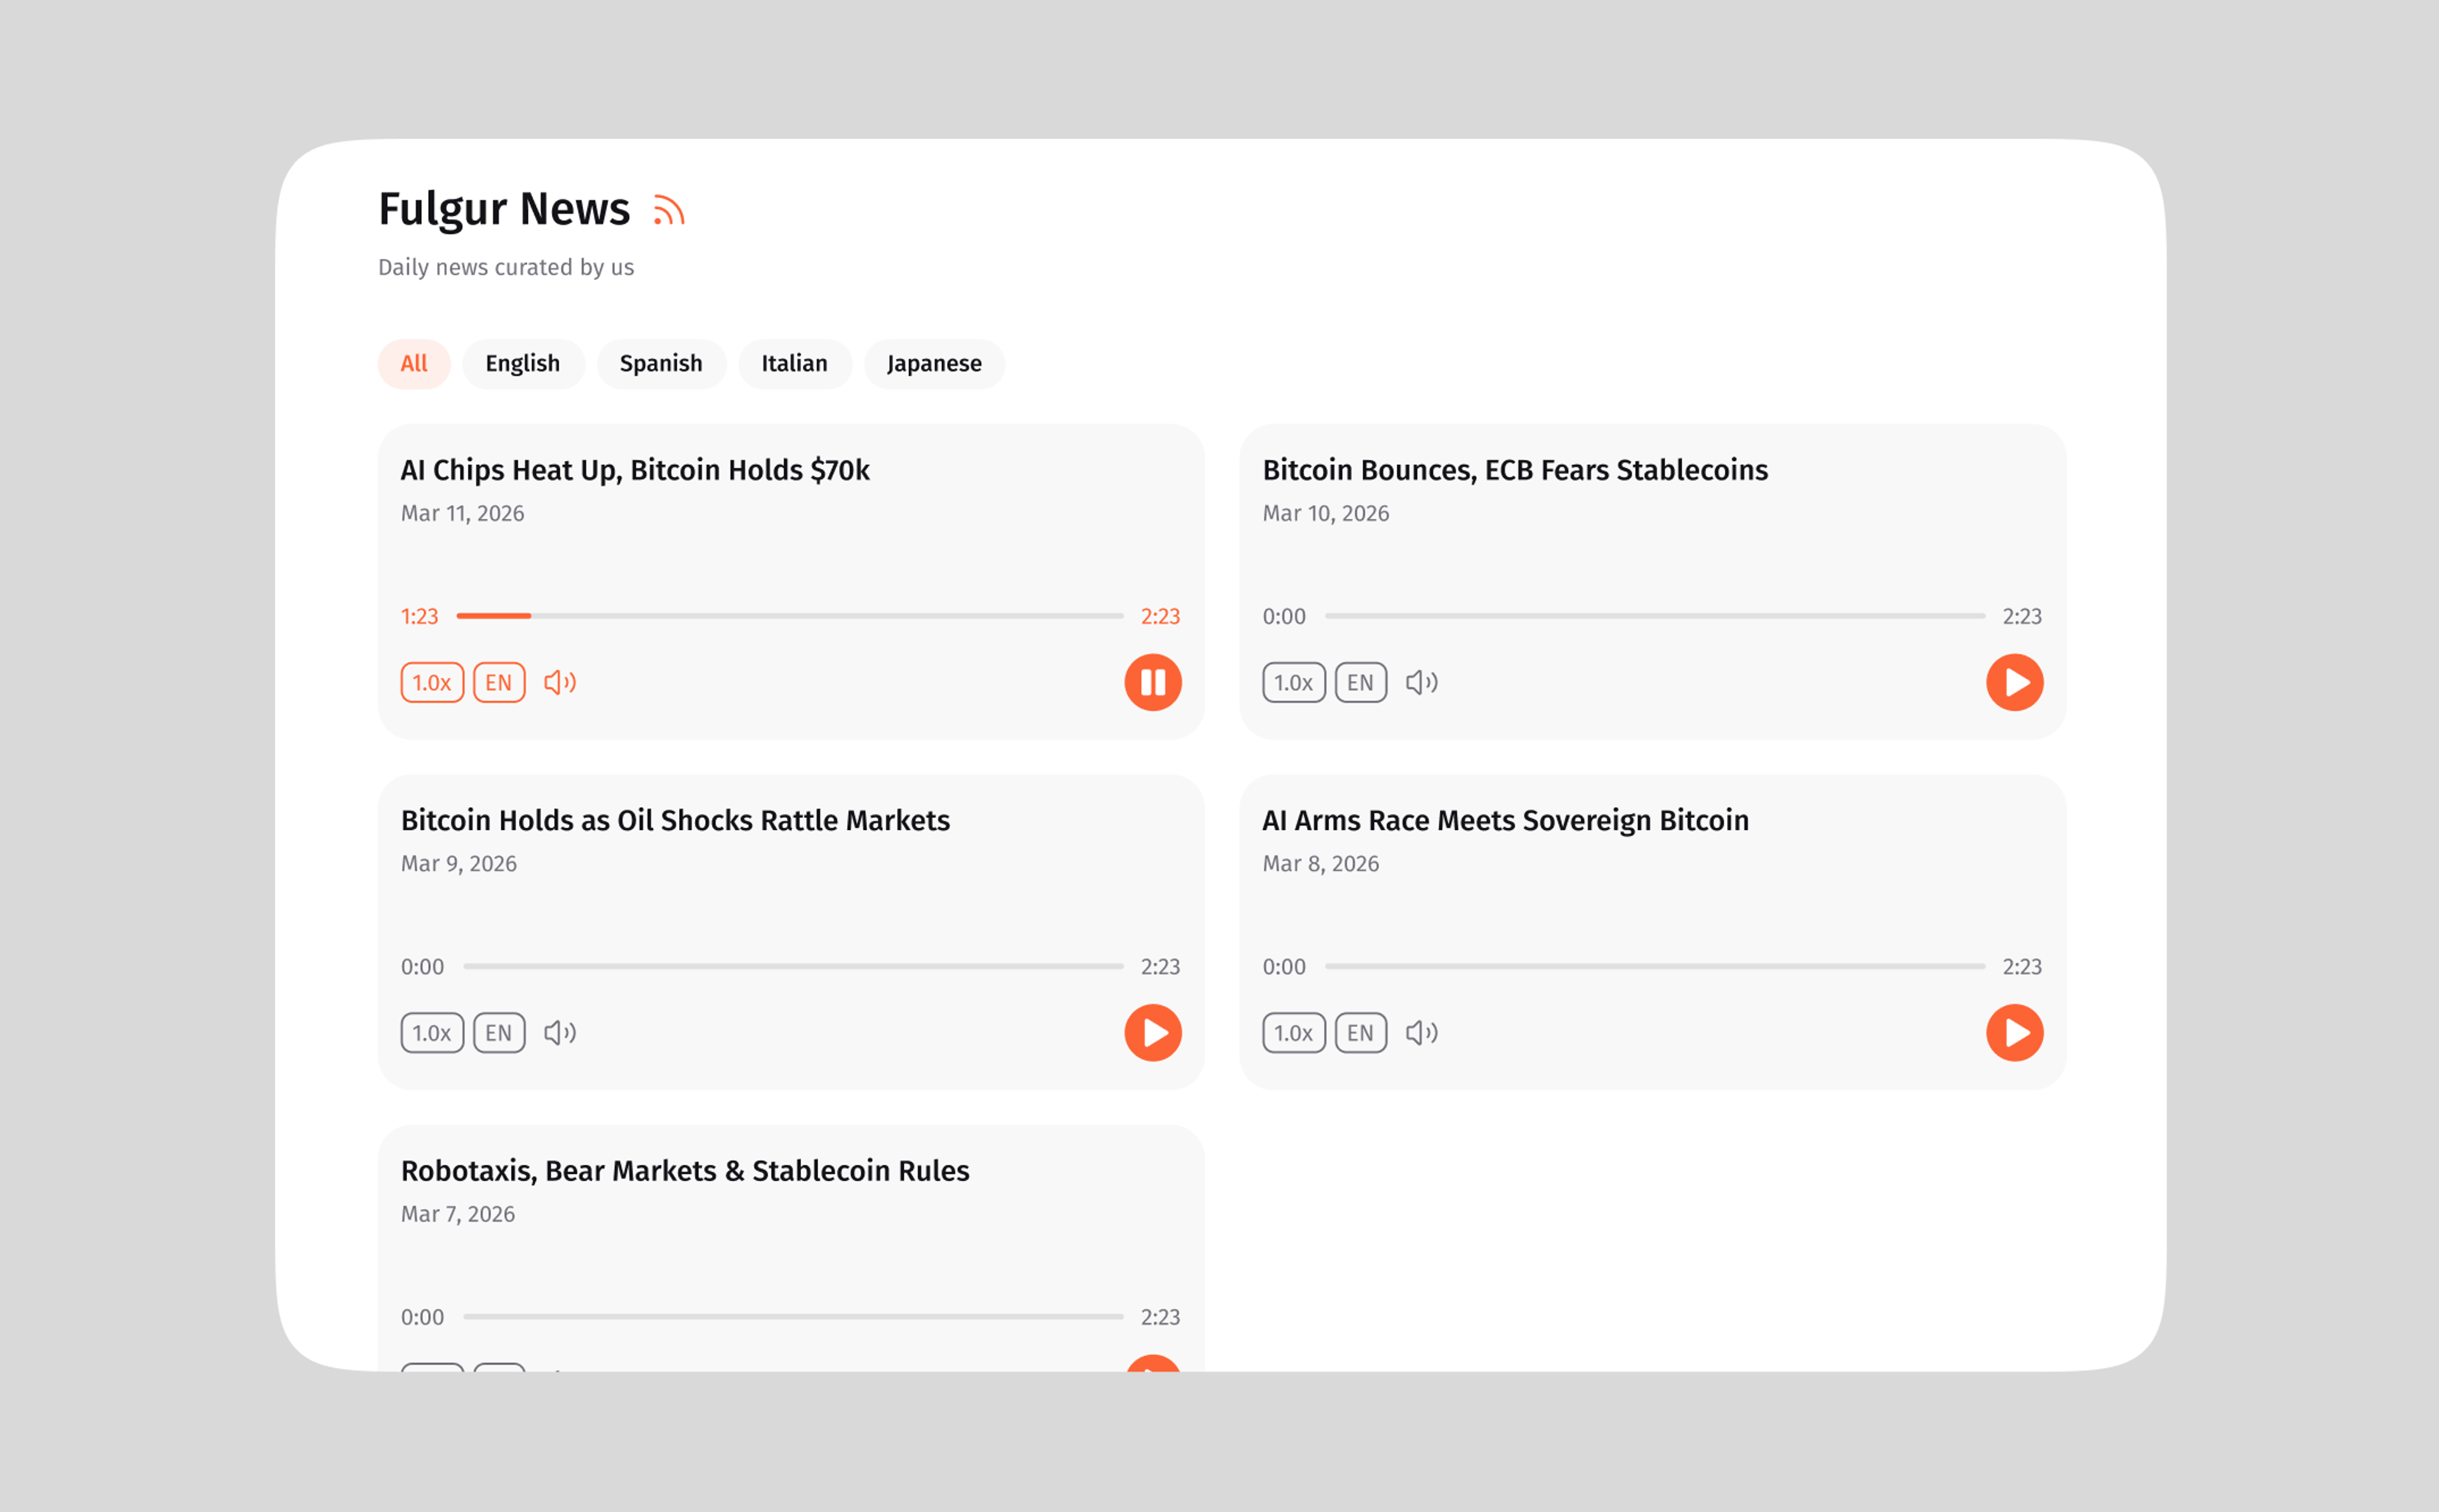Screen dimensions: 2439x1512
Task: Switch EN language on the AI Chips Heat Up card
Action: coord(499,682)
